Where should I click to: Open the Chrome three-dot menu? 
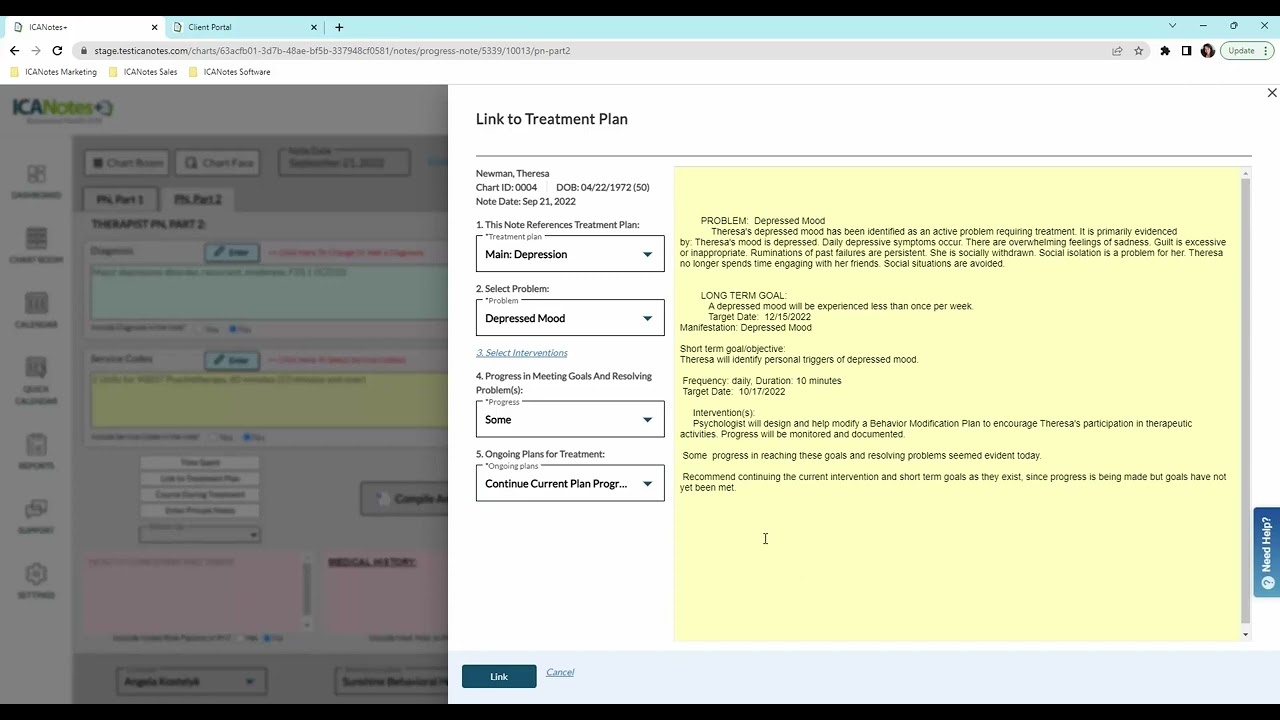1266,50
